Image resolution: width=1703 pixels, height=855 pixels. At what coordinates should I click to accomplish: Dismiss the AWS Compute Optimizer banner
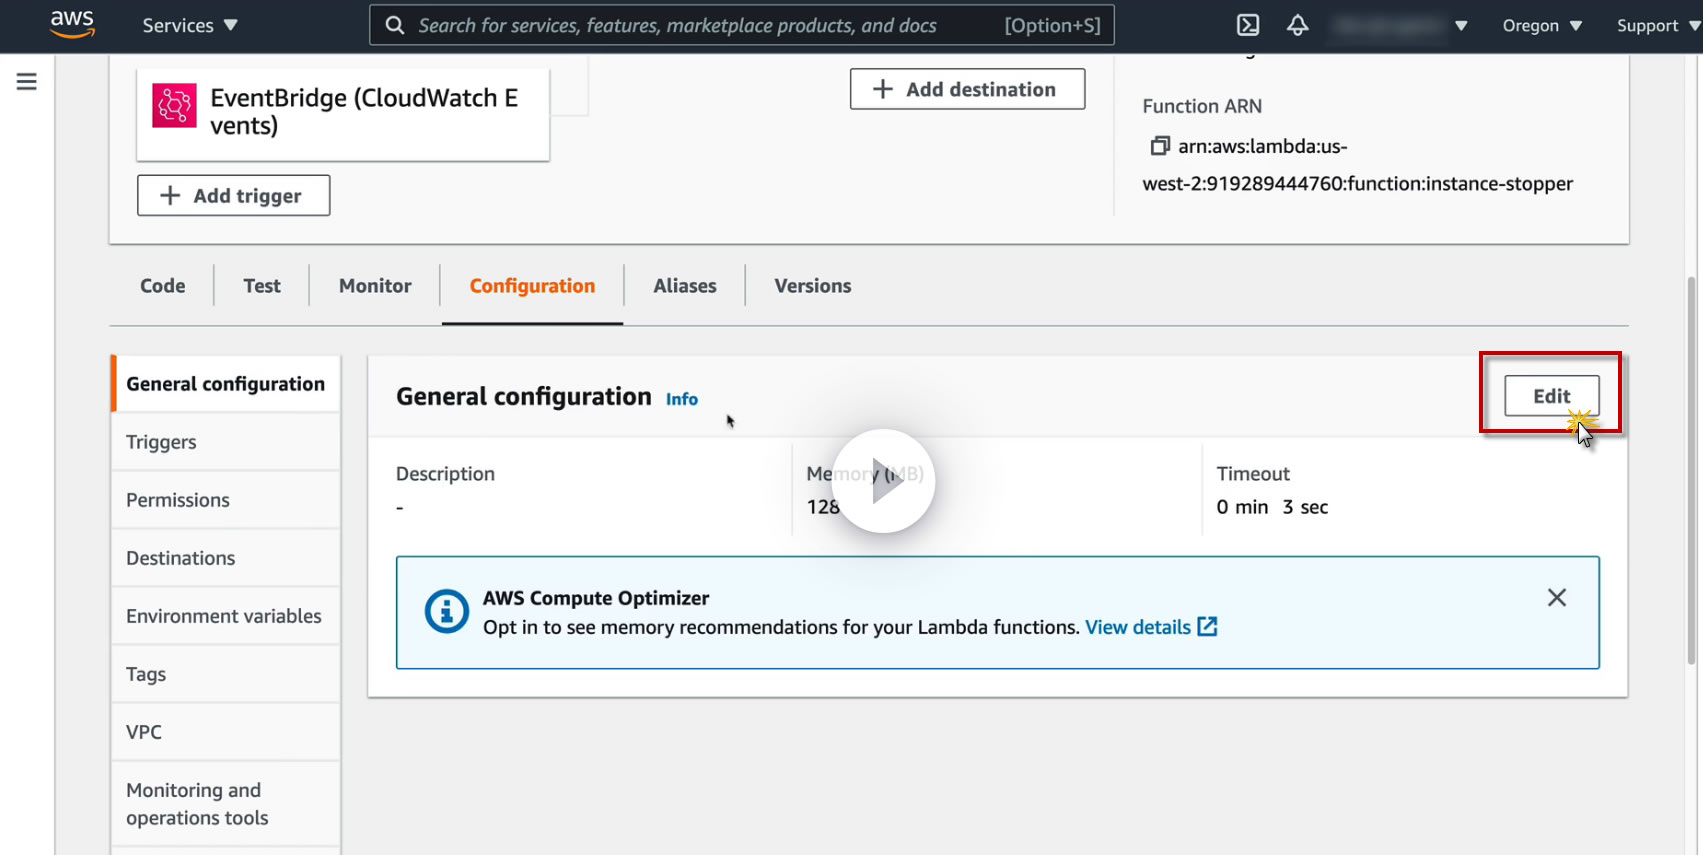(x=1556, y=597)
